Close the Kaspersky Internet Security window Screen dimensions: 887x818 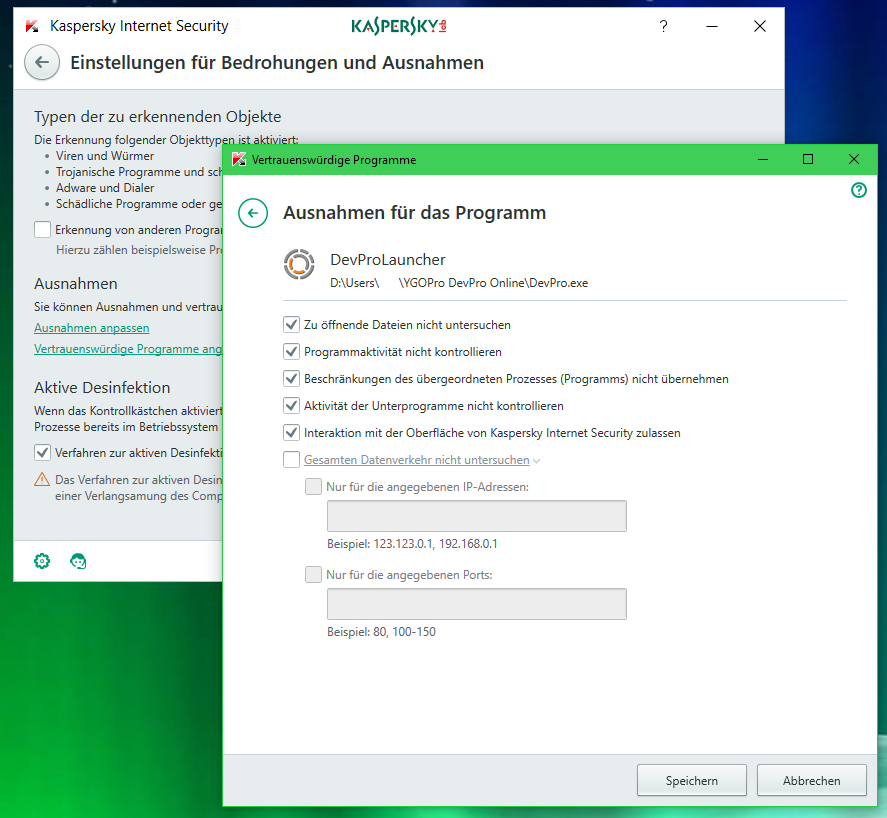760,26
